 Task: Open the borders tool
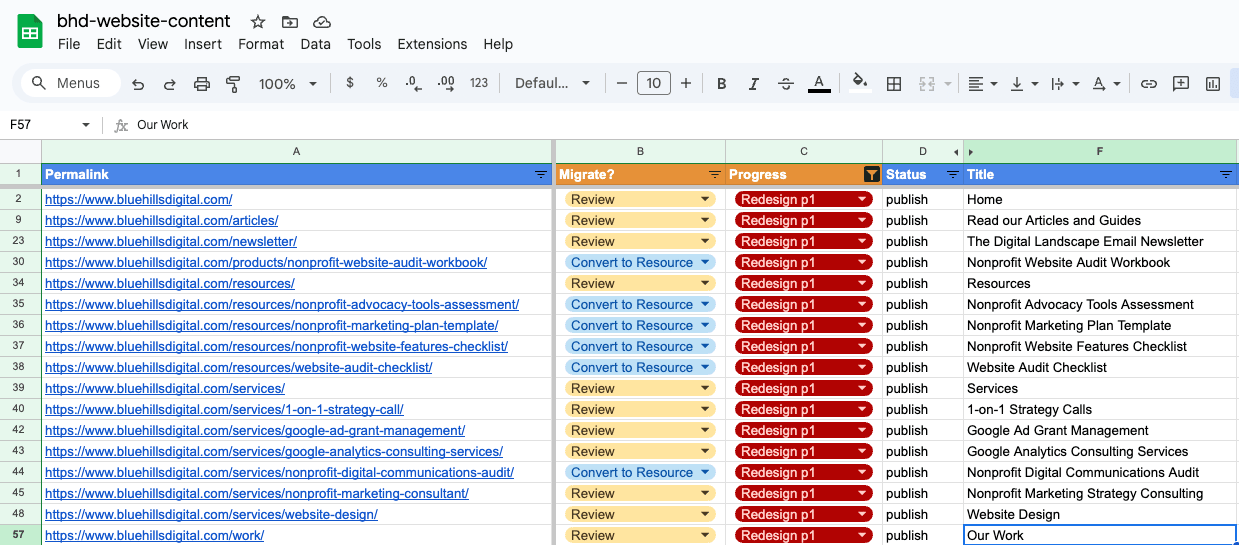point(895,84)
